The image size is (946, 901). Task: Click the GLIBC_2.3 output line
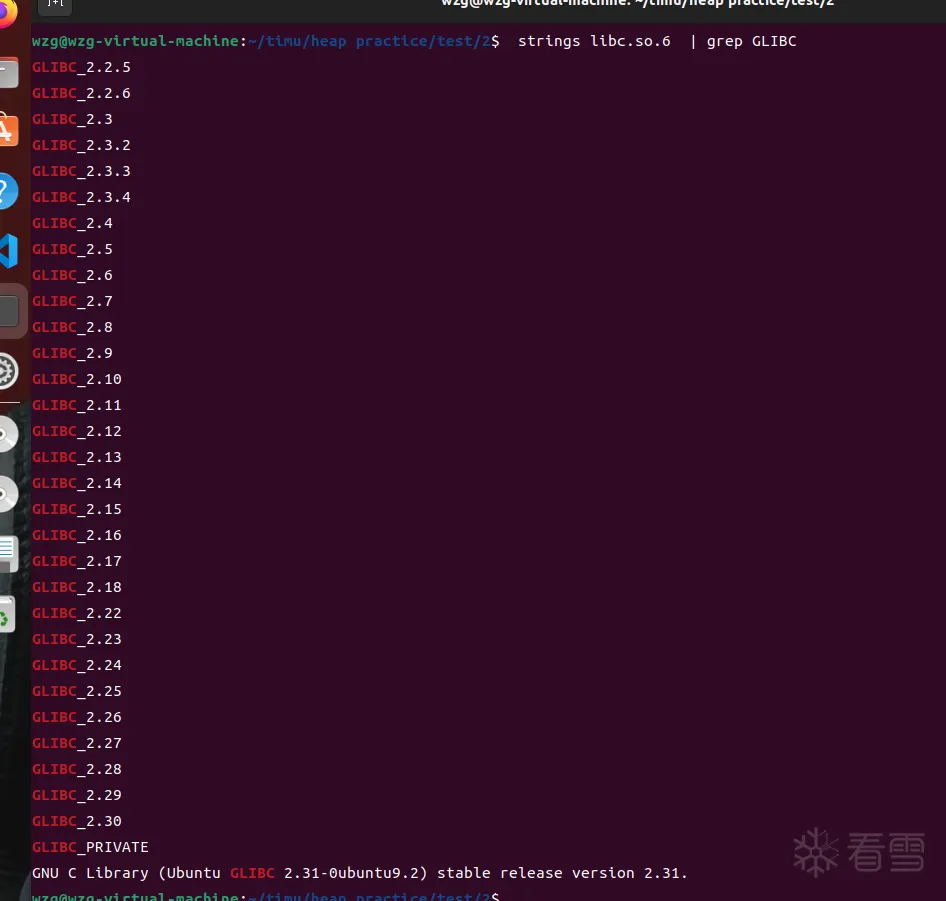72,119
